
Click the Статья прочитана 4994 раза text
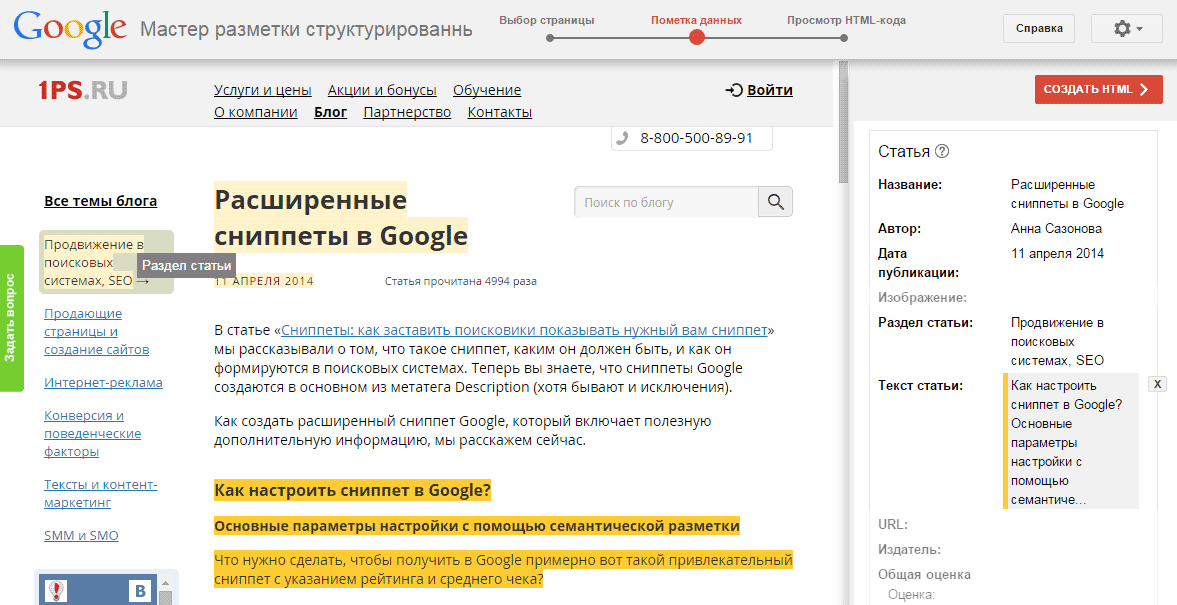[x=461, y=281]
